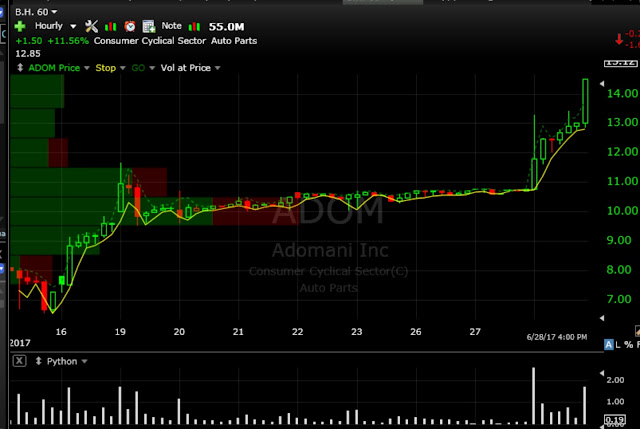Click the date label 16 on time axis

coord(61,332)
